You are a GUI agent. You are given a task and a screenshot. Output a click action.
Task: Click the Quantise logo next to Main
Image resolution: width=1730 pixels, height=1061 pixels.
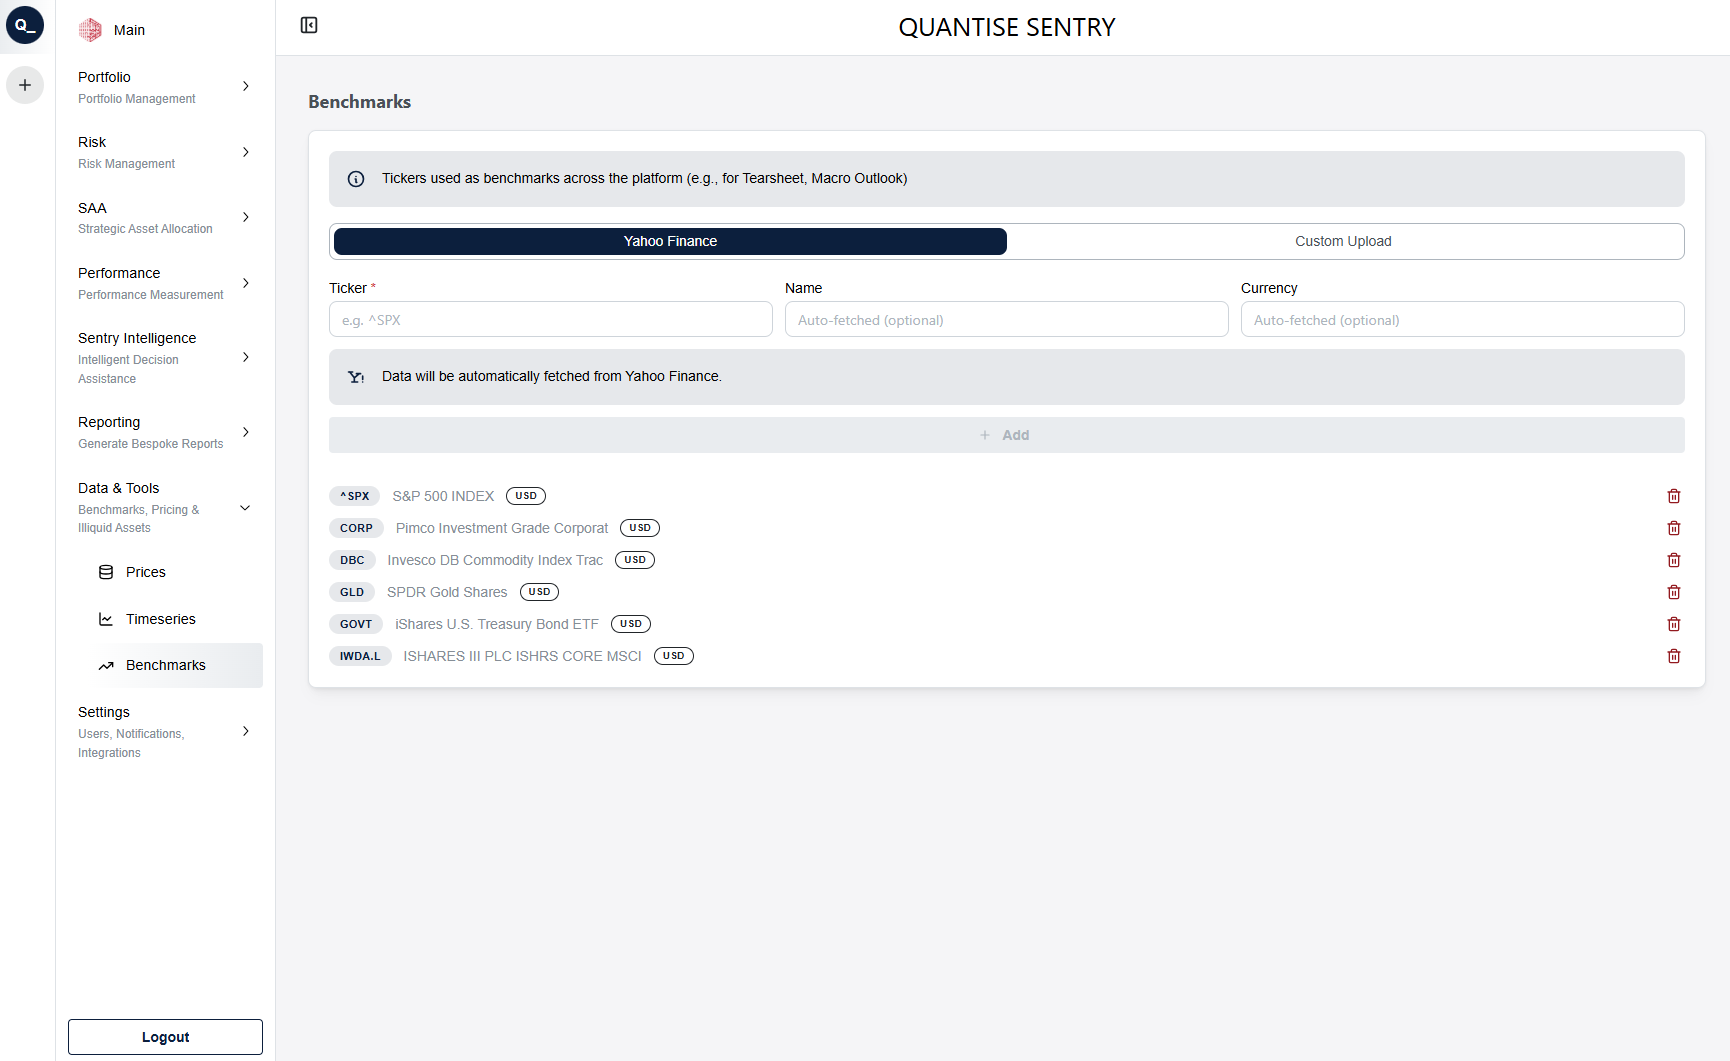pos(89,29)
